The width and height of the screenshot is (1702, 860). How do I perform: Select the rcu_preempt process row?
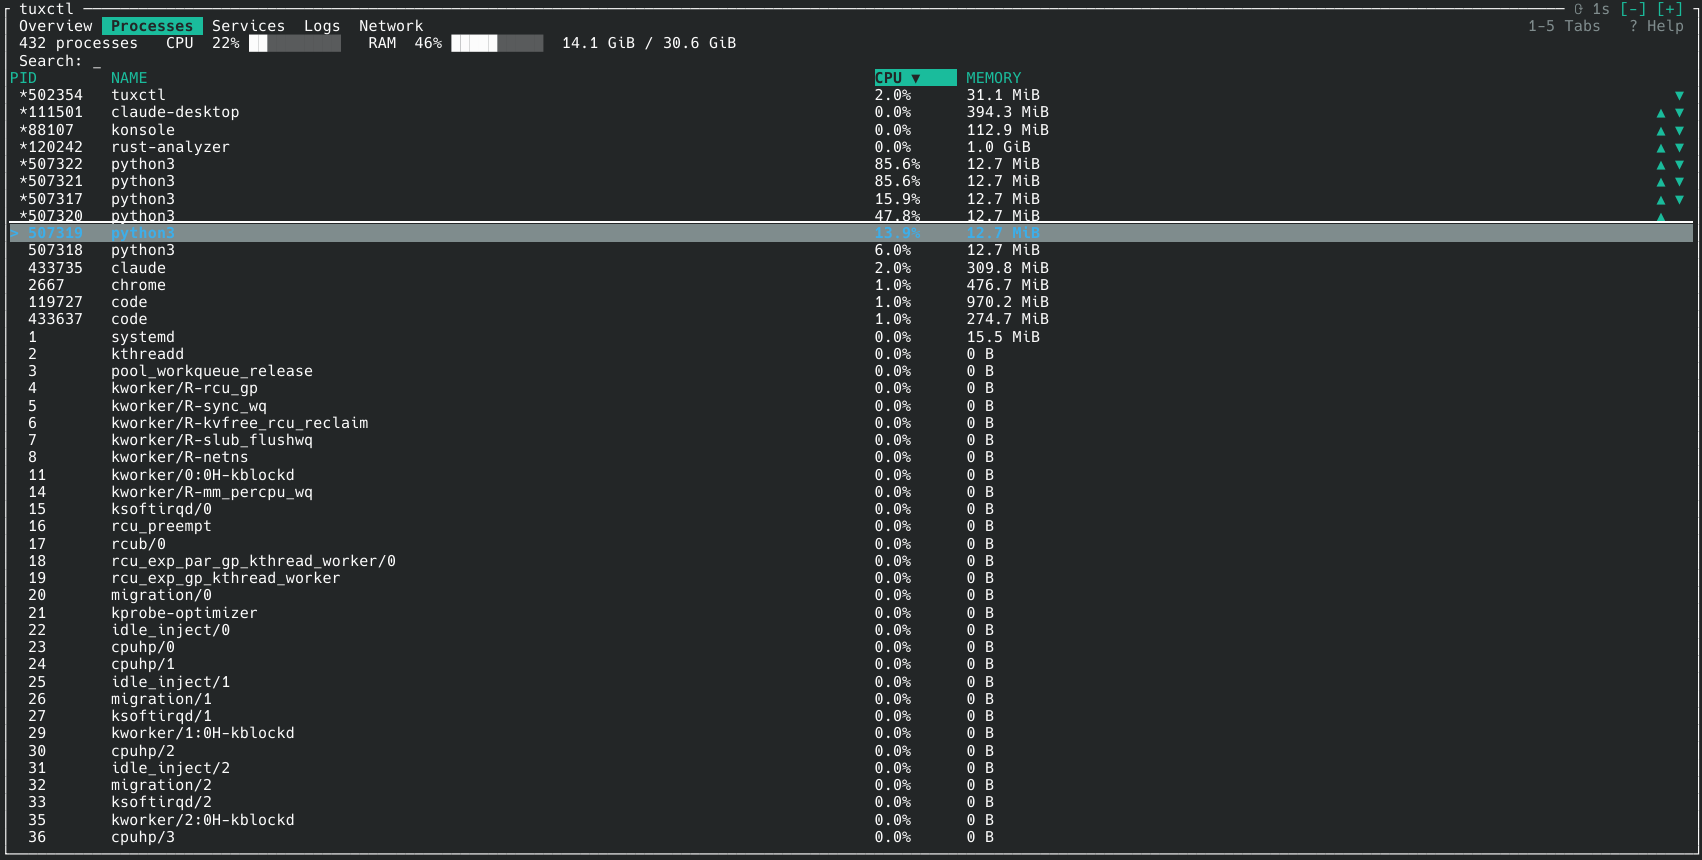[x=851, y=526]
